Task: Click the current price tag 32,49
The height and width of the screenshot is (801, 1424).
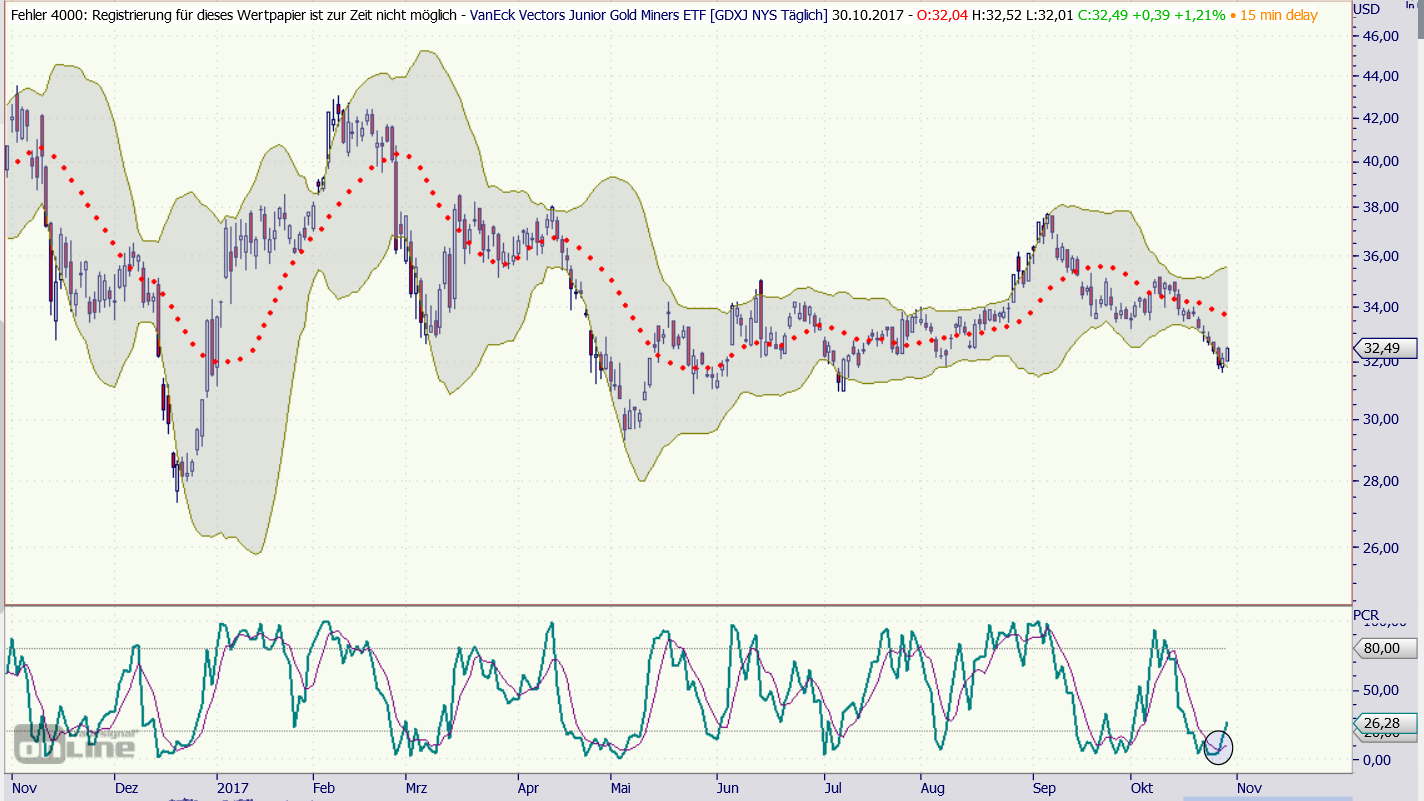Action: [x=1387, y=348]
